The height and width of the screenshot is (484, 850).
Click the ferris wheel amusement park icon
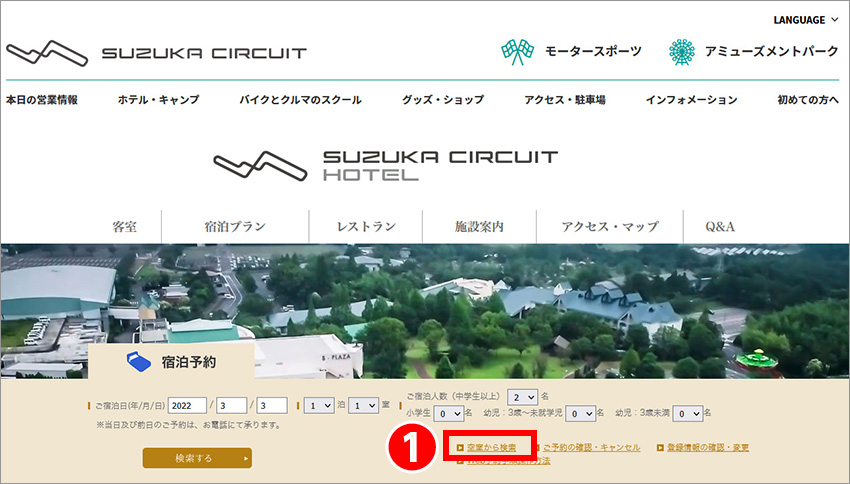pos(681,52)
